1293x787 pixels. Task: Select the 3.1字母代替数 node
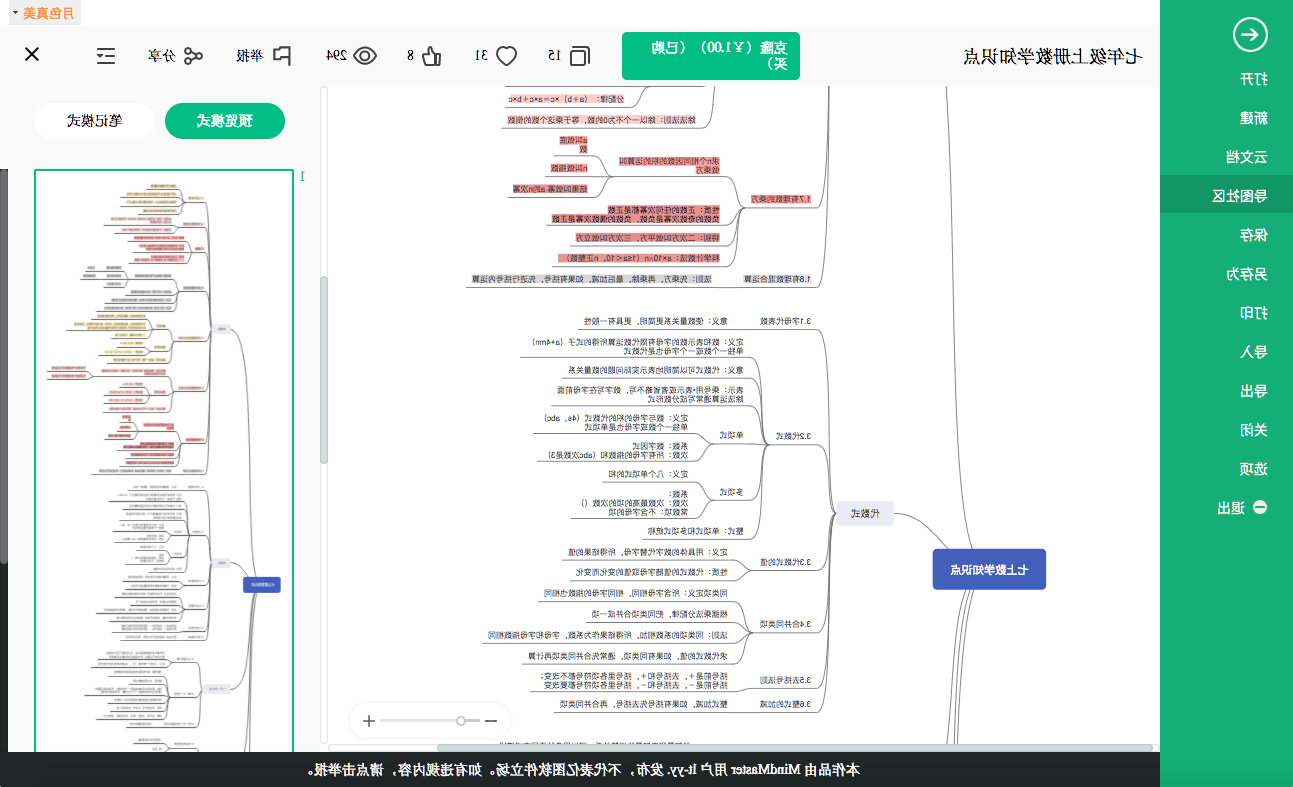pyautogui.click(x=786, y=321)
